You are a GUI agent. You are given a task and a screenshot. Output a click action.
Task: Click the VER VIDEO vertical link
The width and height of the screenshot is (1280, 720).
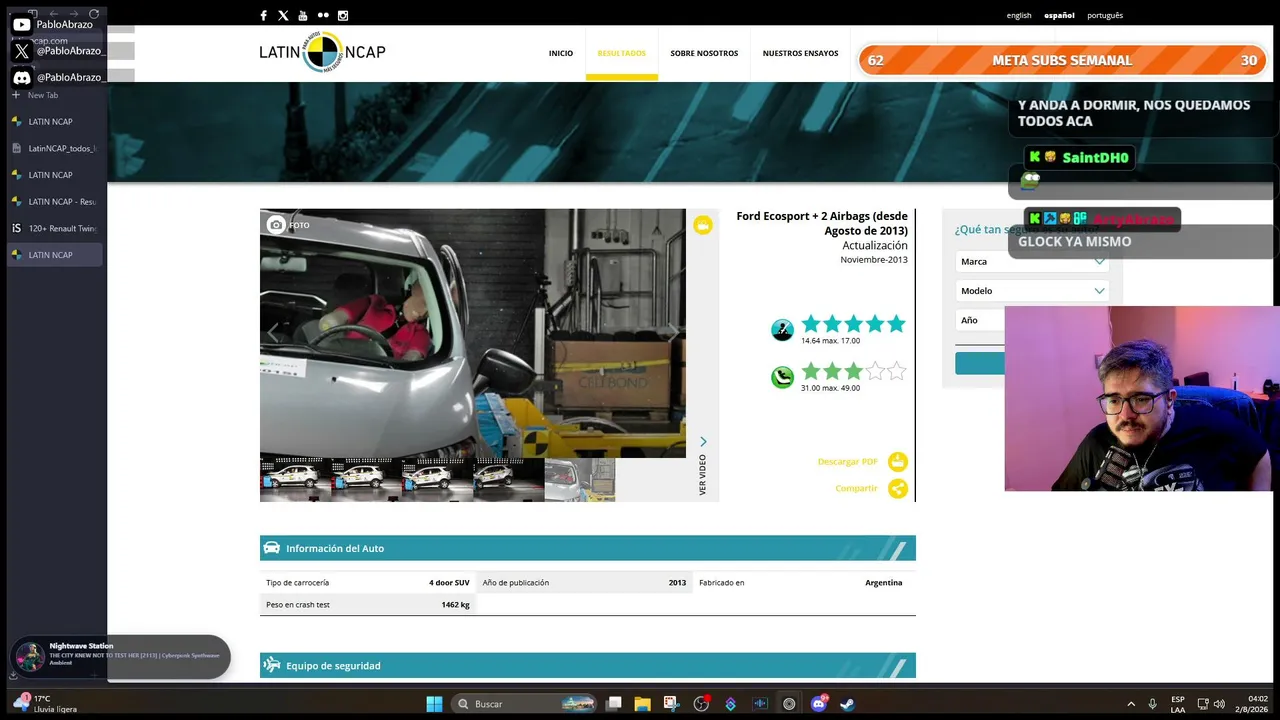click(703, 475)
